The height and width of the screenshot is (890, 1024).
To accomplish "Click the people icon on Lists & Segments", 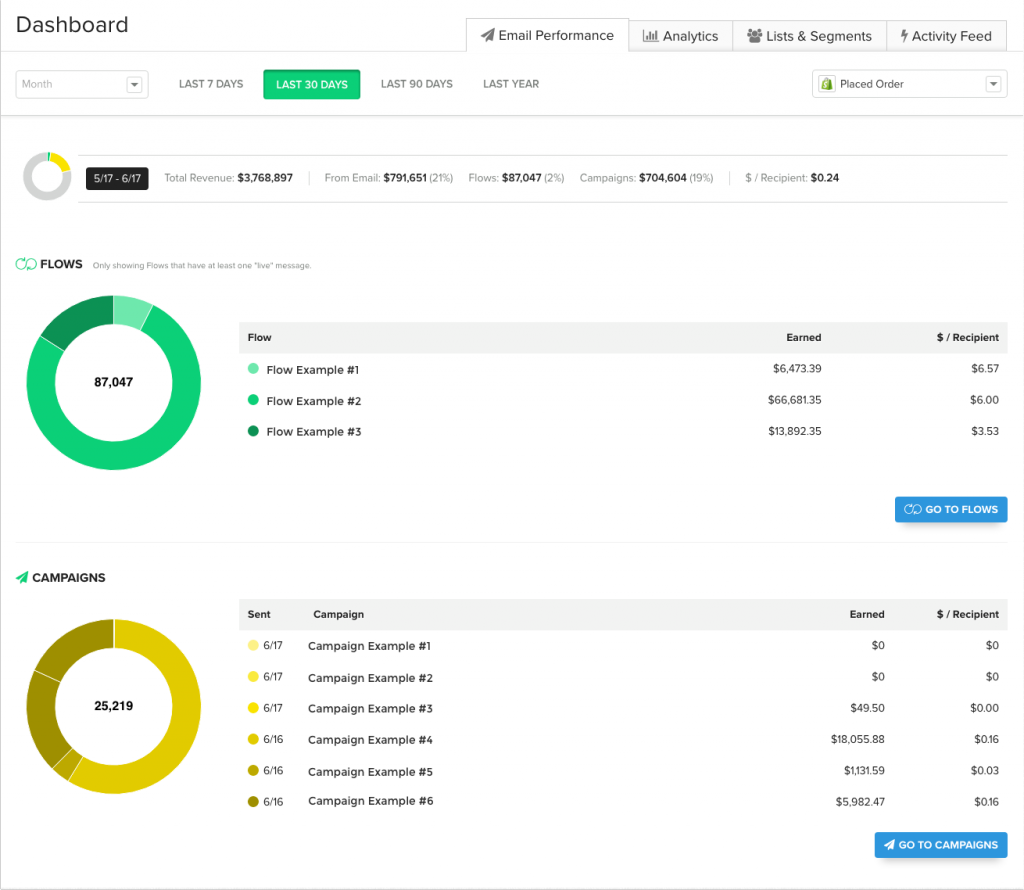I will tap(754, 36).
